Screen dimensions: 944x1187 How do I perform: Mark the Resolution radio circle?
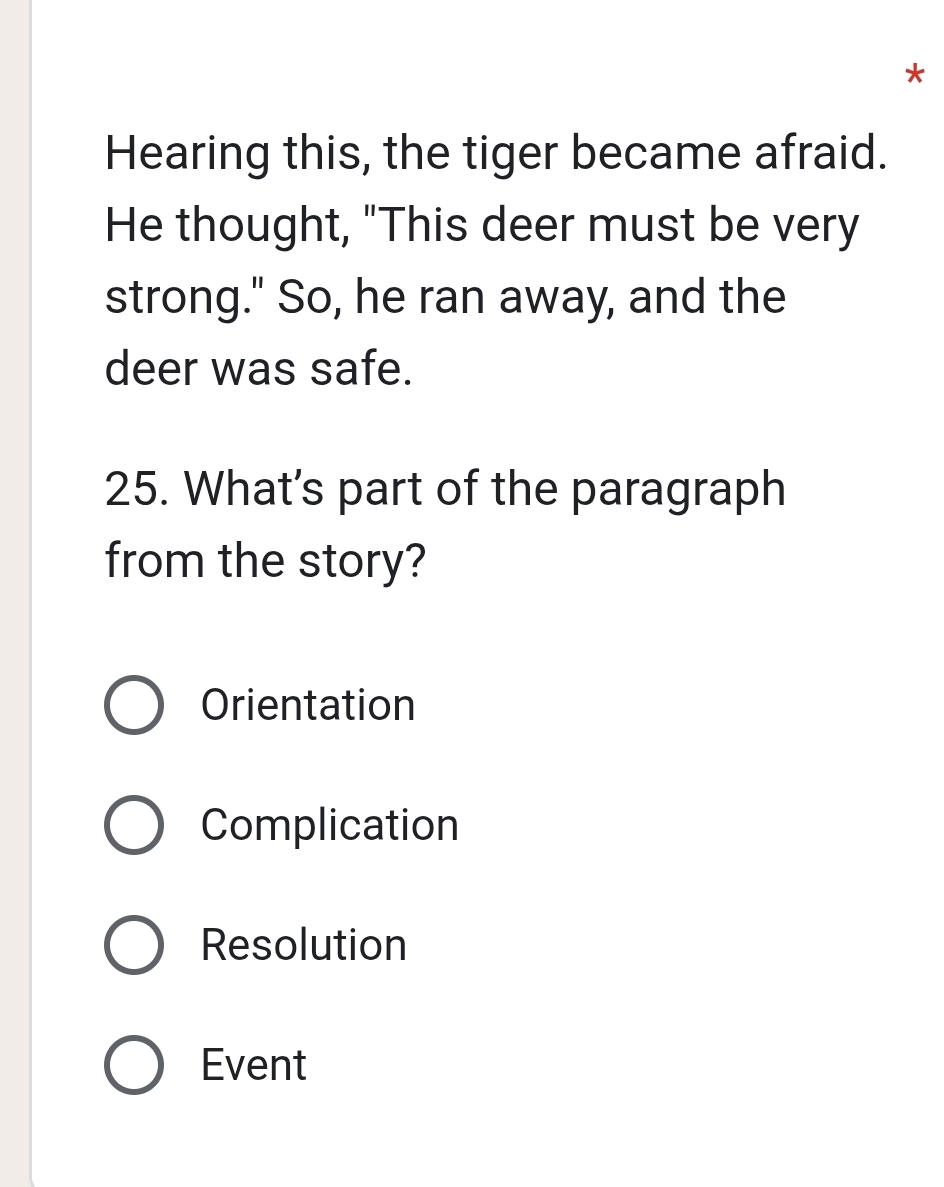point(133,946)
